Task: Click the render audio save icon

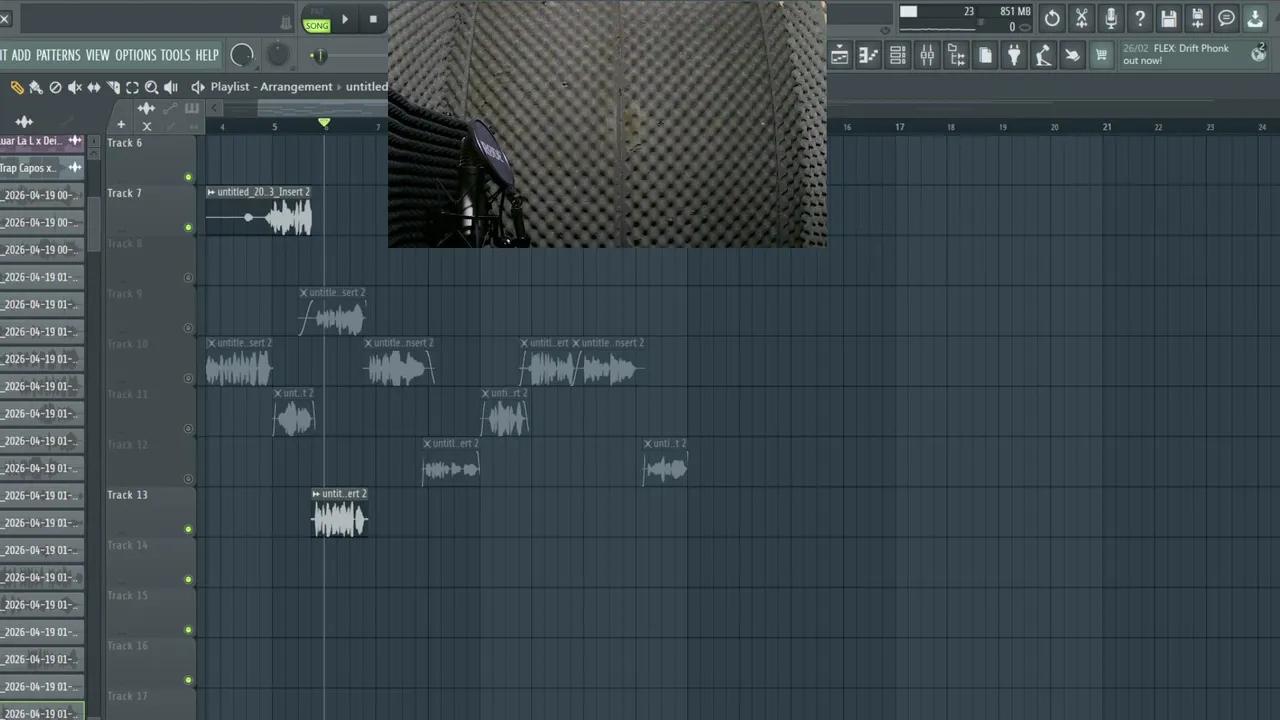Action: click(x=1197, y=18)
